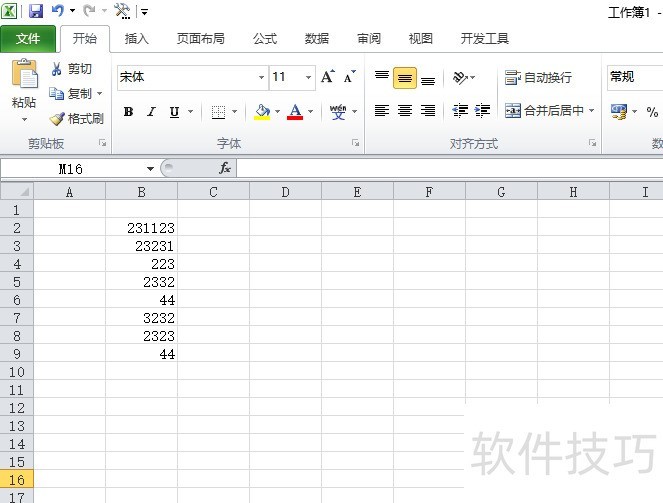The width and height of the screenshot is (663, 503).
Task: Click the Save icon in quick access toolbar
Action: tap(36, 11)
